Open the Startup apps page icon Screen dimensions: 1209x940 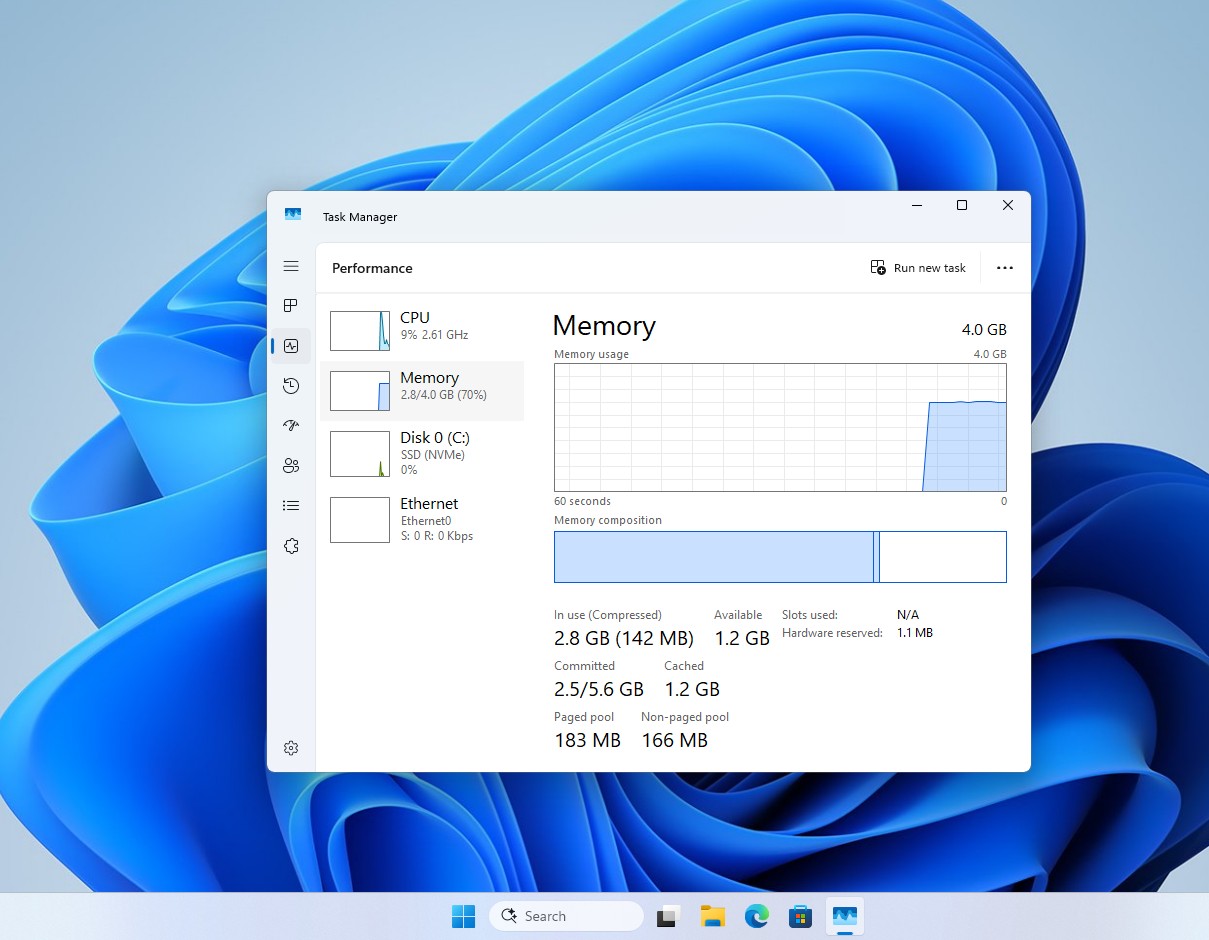291,426
